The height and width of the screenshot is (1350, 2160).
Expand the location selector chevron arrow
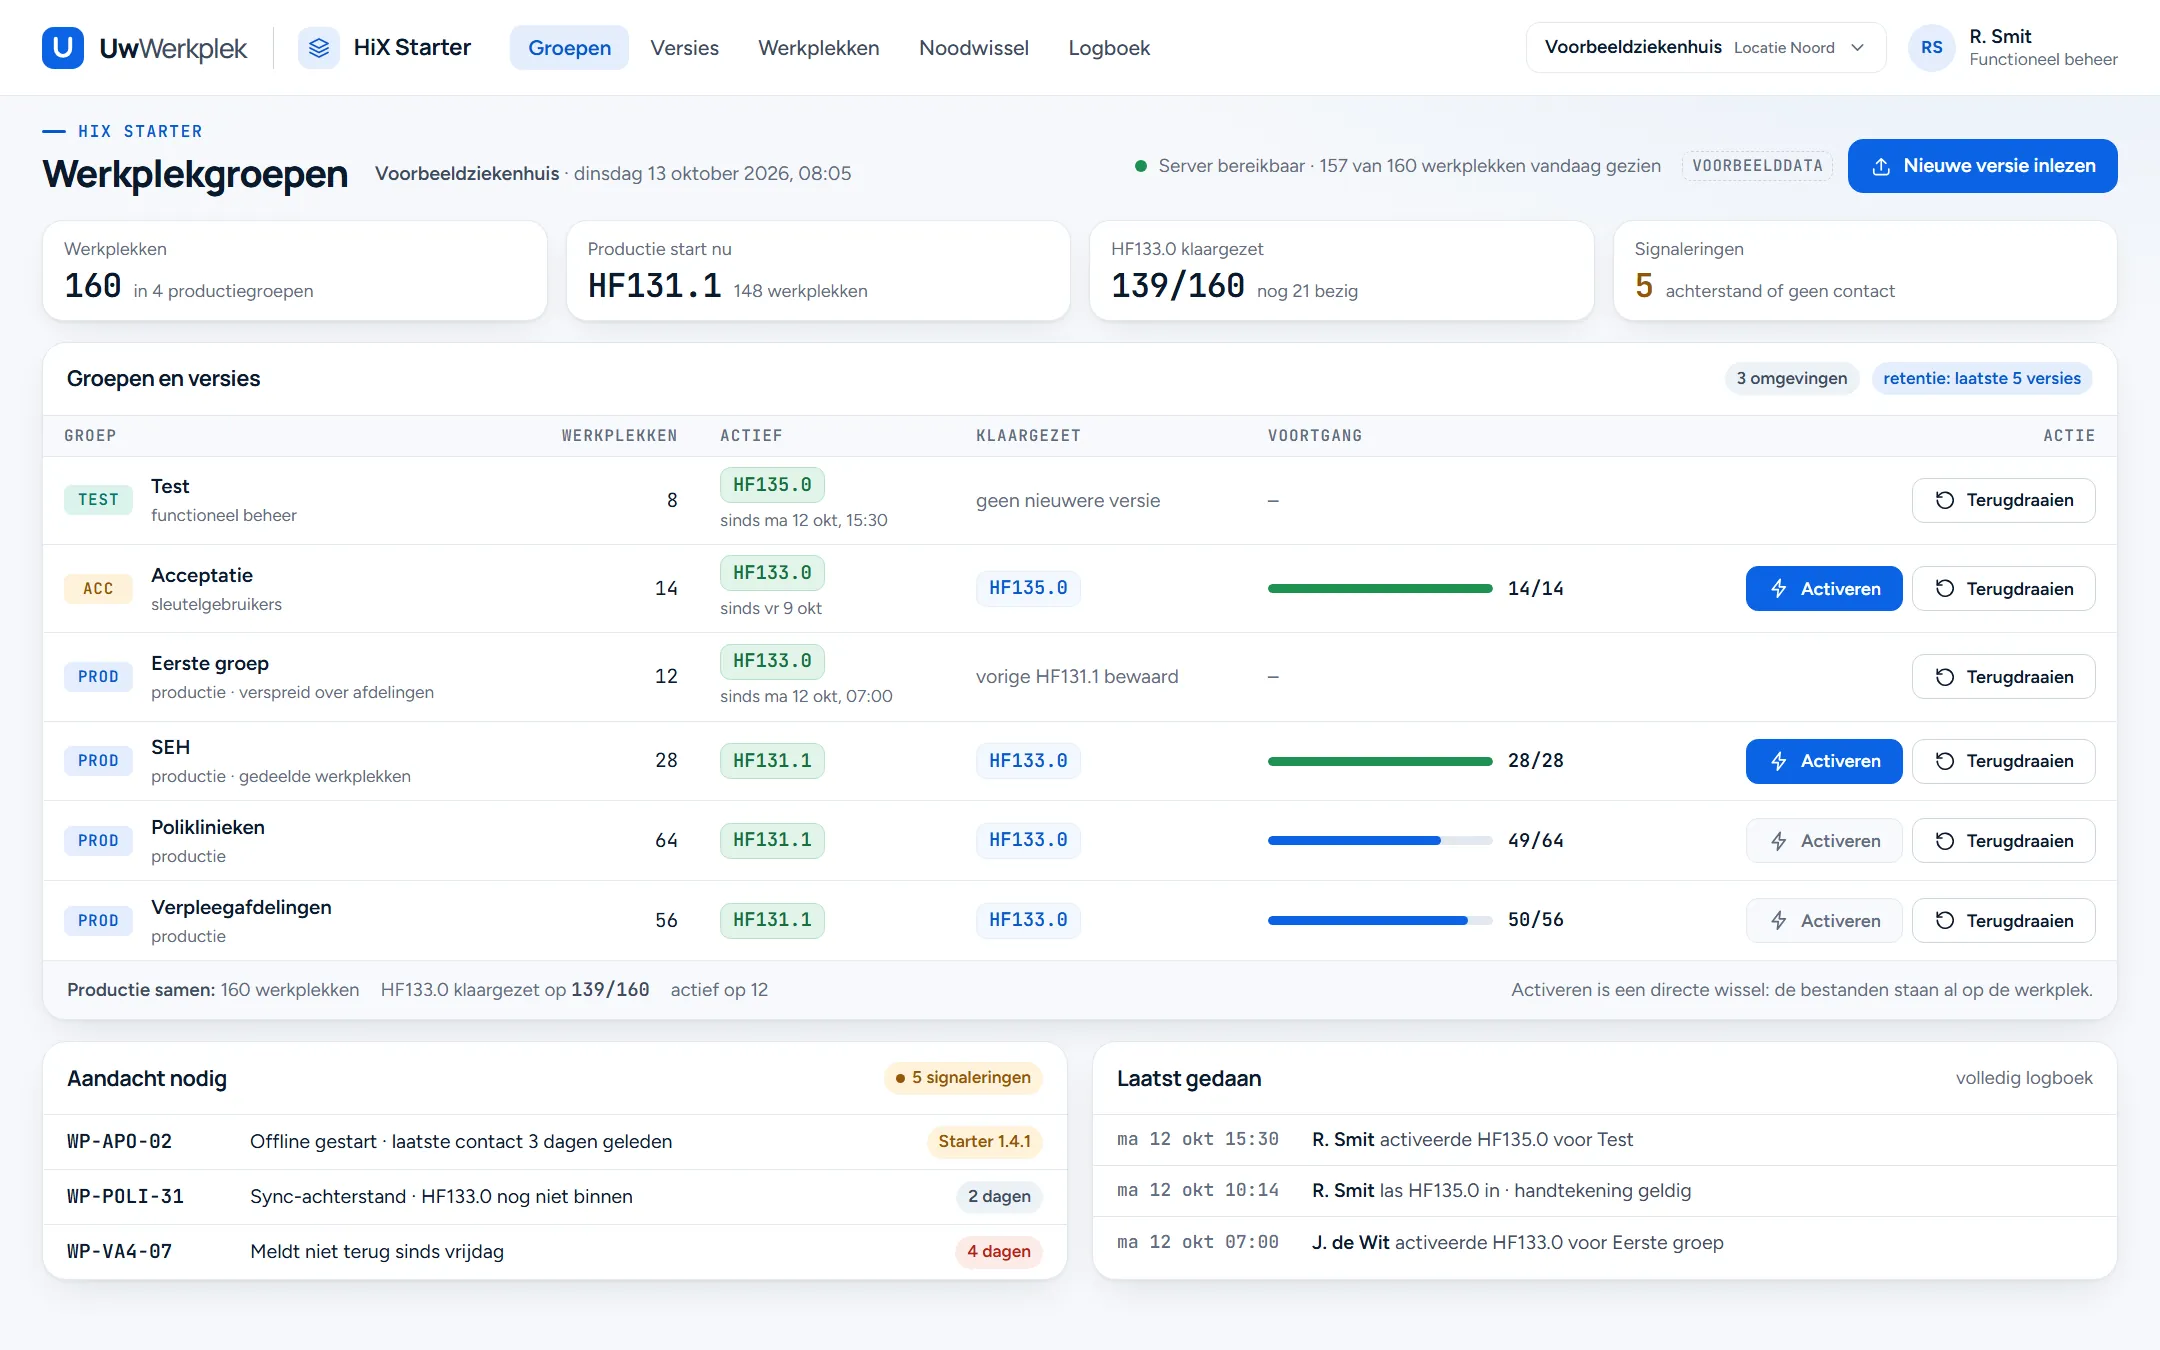(x=1857, y=47)
